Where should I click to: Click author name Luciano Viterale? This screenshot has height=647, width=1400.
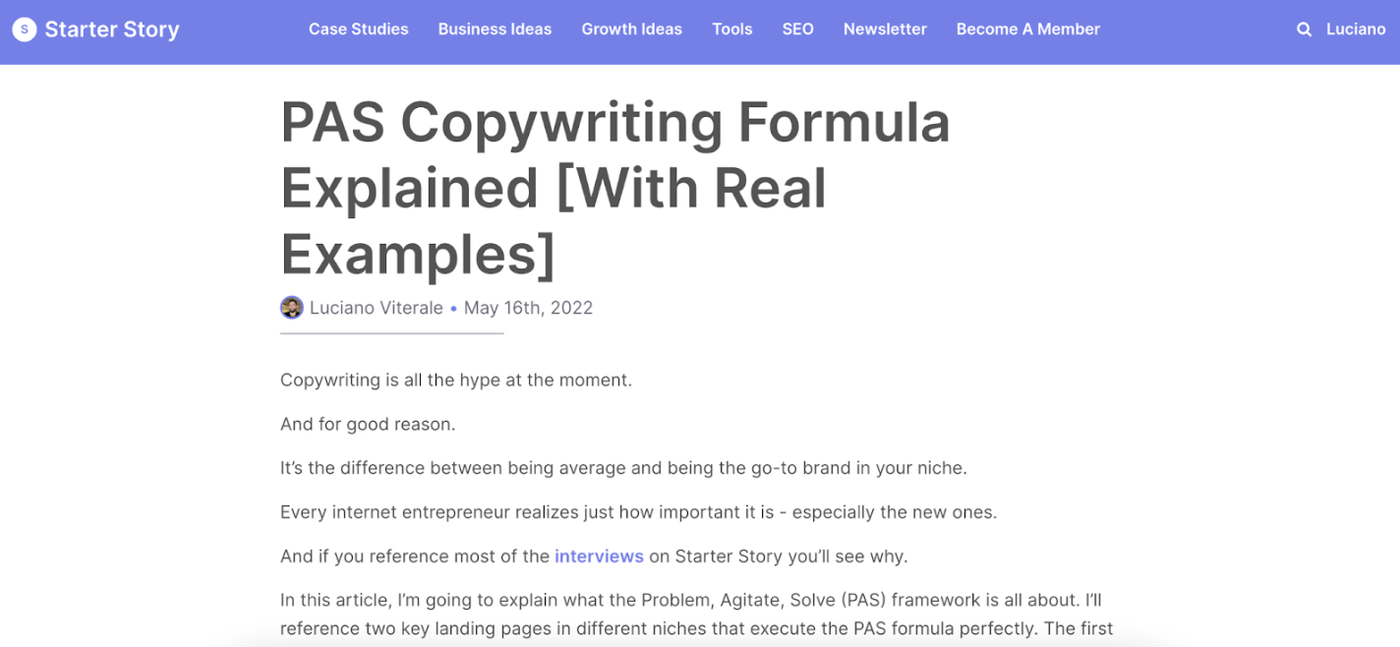376,308
